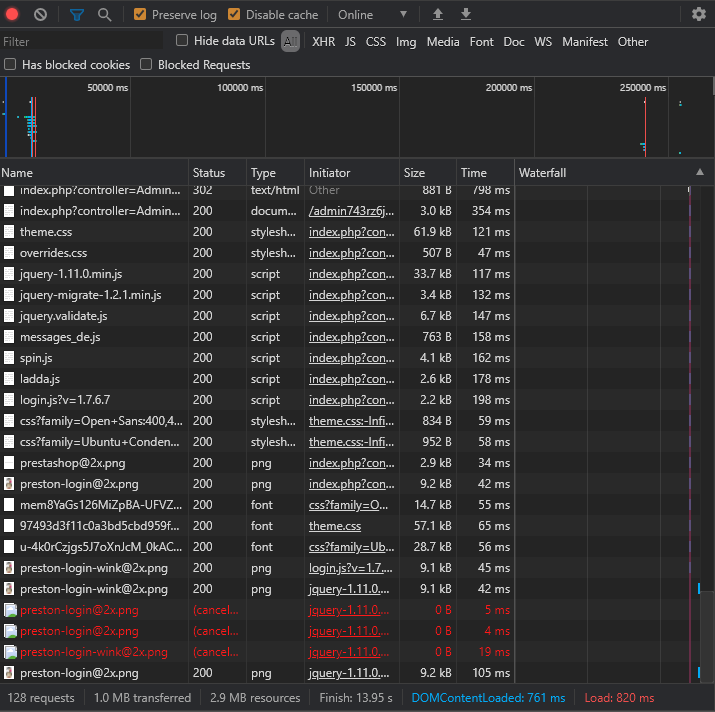This screenshot has width=715, height=712.
Task: Click the import HAR file upload icon
Action: [x=437, y=15]
